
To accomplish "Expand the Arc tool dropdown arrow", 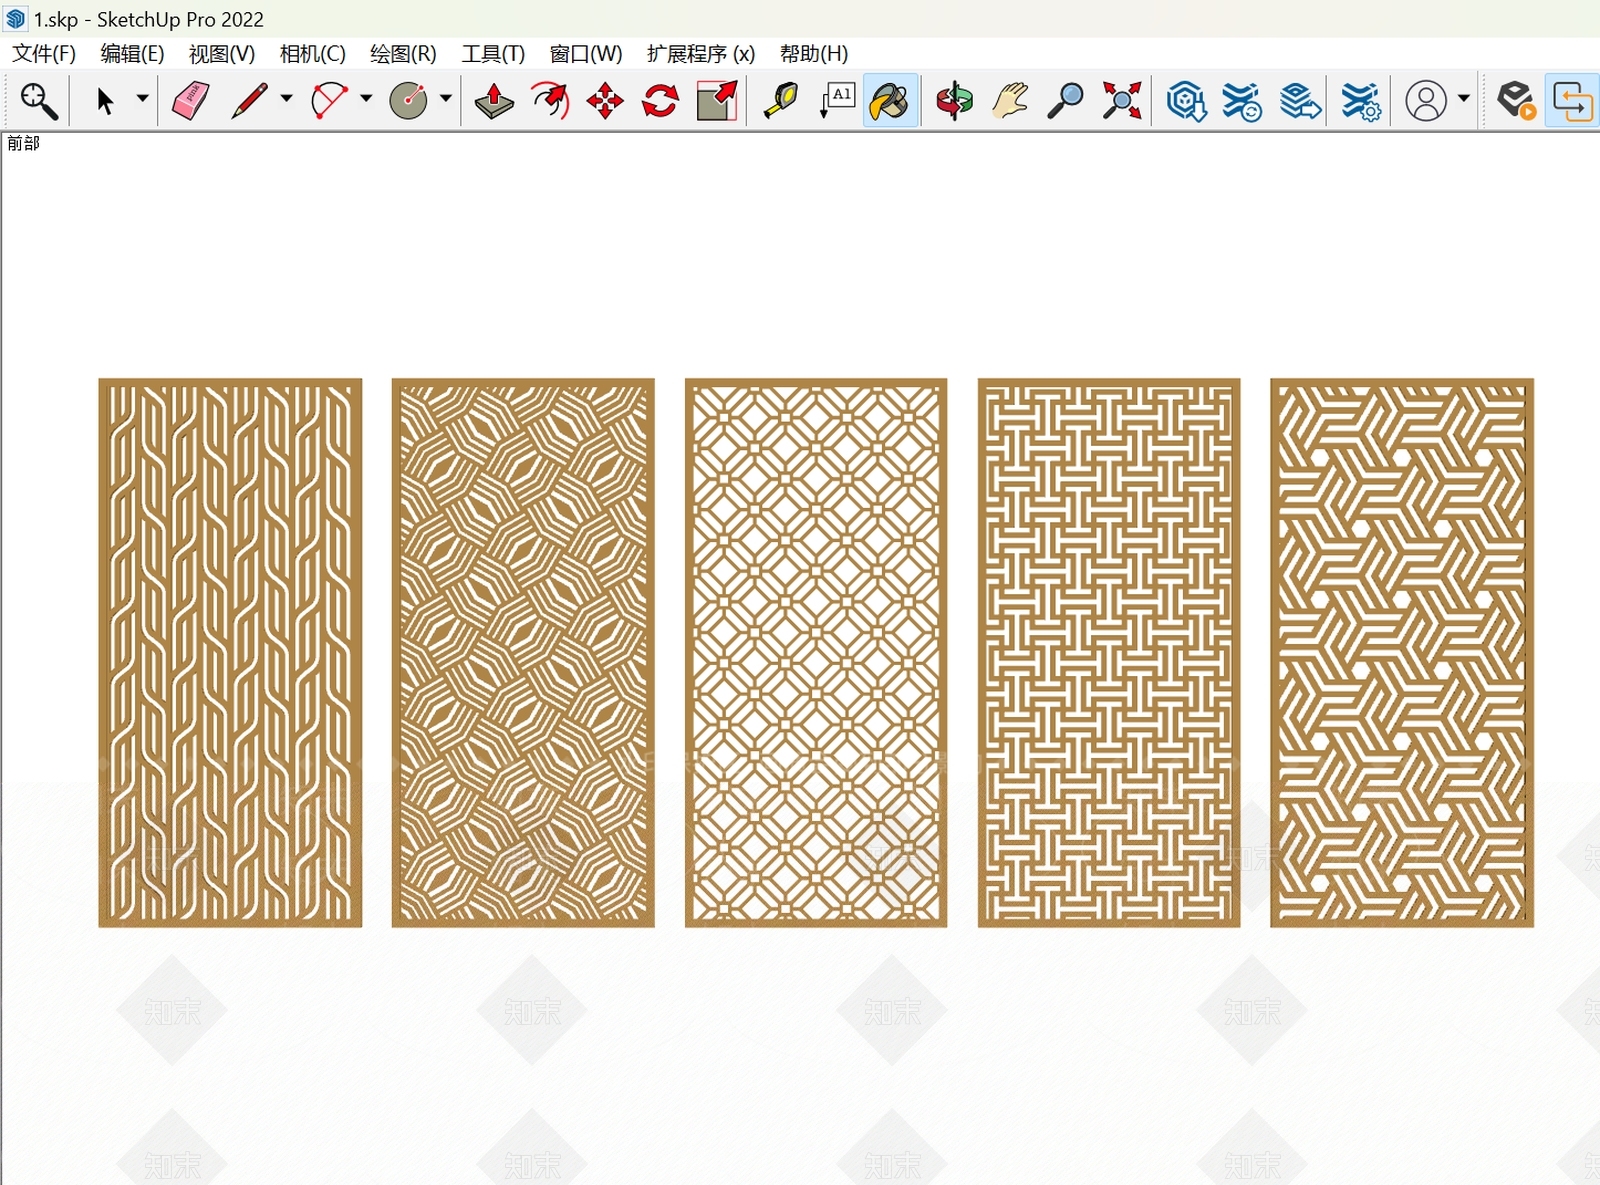I will [366, 98].
